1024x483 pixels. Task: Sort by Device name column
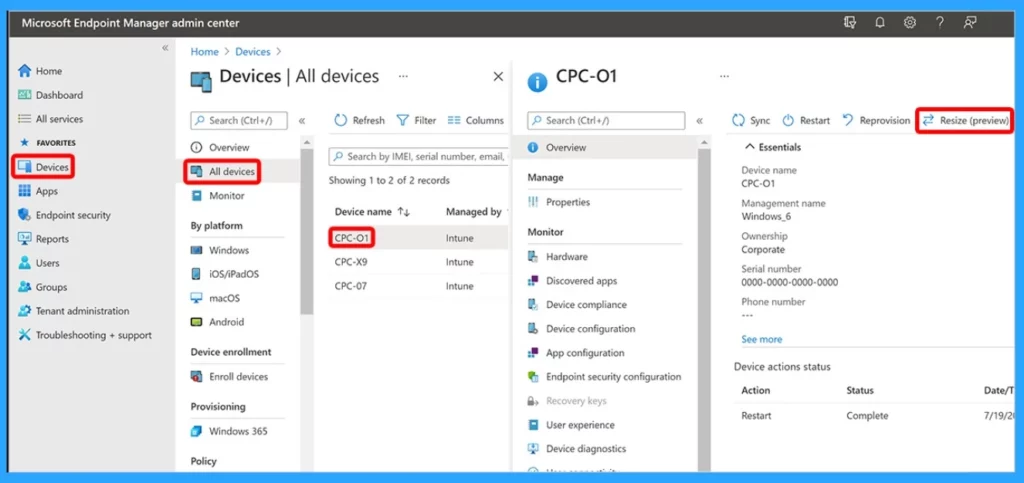[372, 212]
